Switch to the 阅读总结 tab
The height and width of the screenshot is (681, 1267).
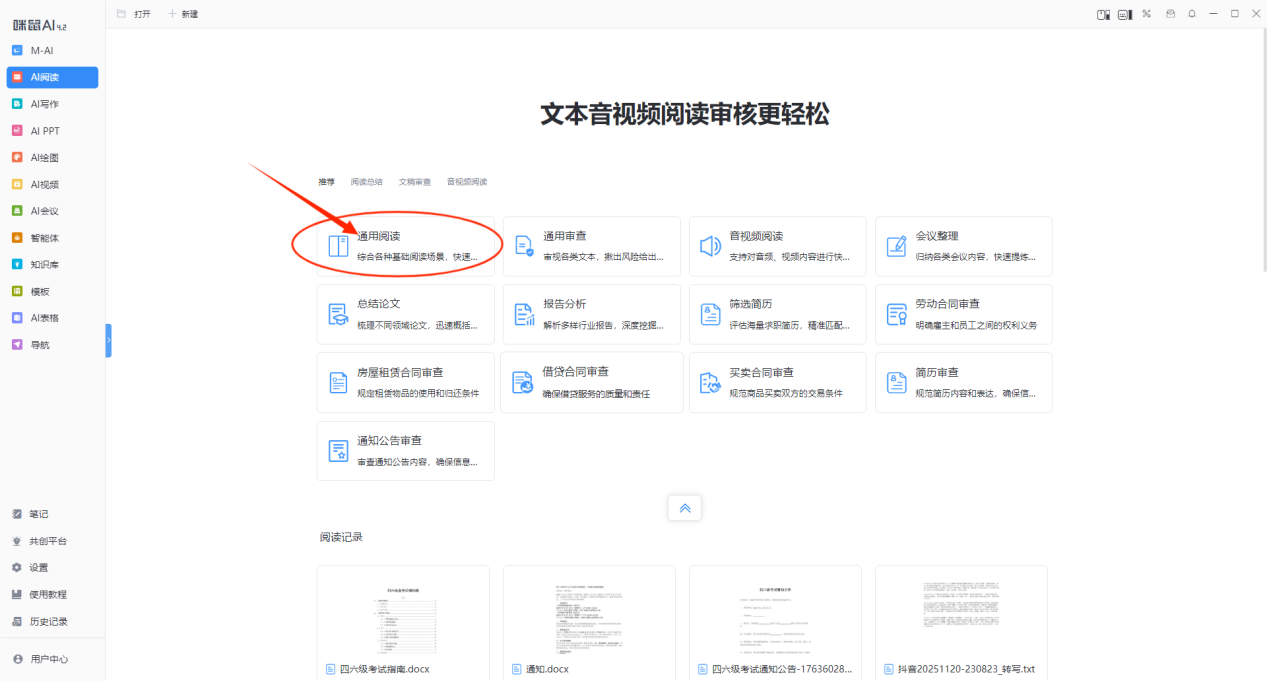[x=366, y=182]
